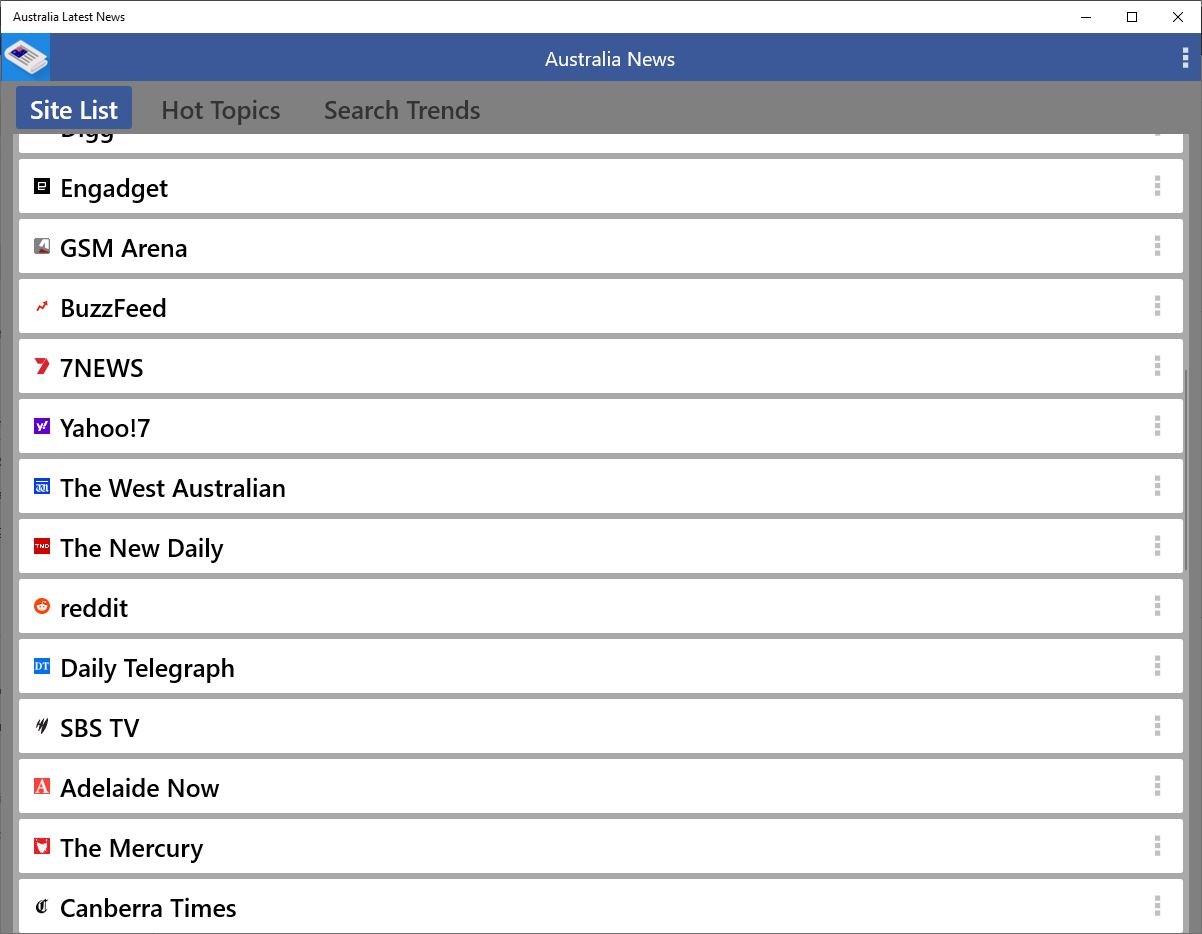Click The West Australian favicon
Screen dimensions: 1202x934
click(x=42, y=486)
